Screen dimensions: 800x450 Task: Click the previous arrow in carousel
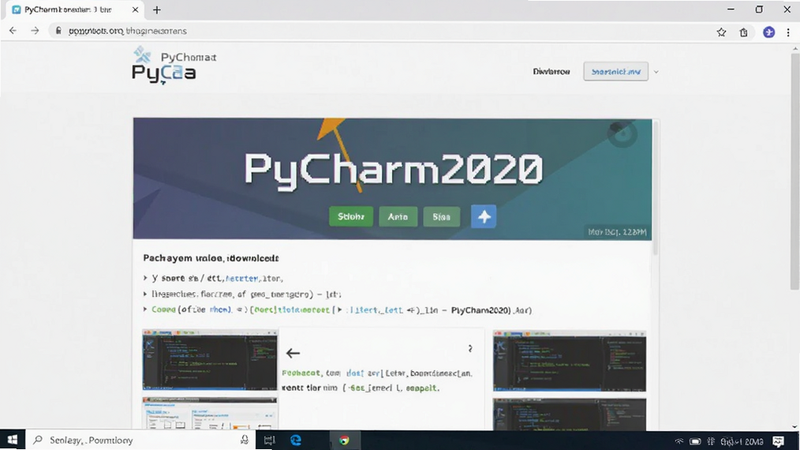pos(293,353)
